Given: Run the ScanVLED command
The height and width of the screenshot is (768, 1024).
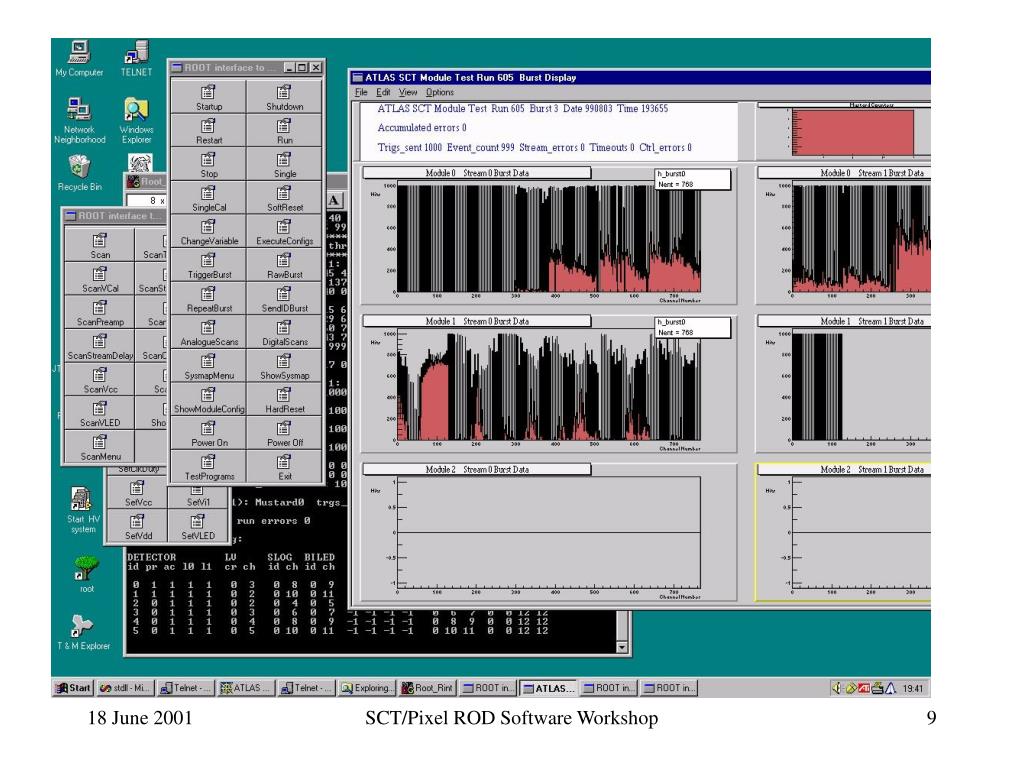Looking at the screenshot, I should [x=99, y=413].
